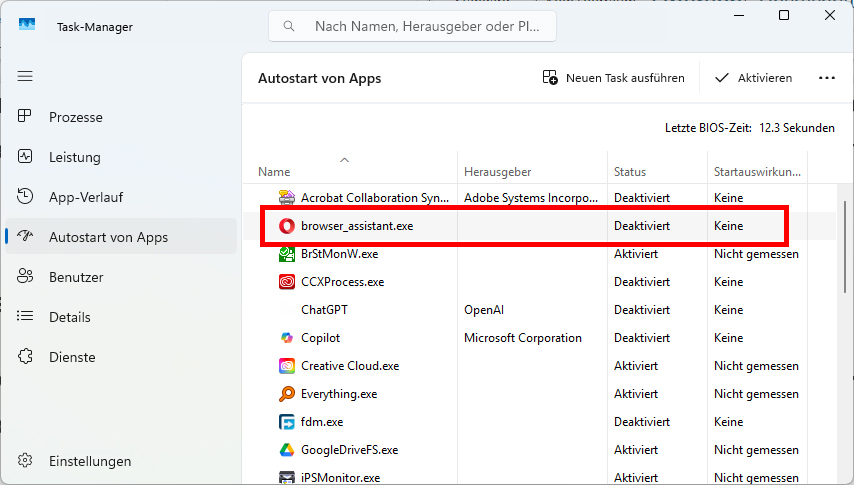Click Neuen Task ausführen button
854x485 pixels.
(614, 78)
